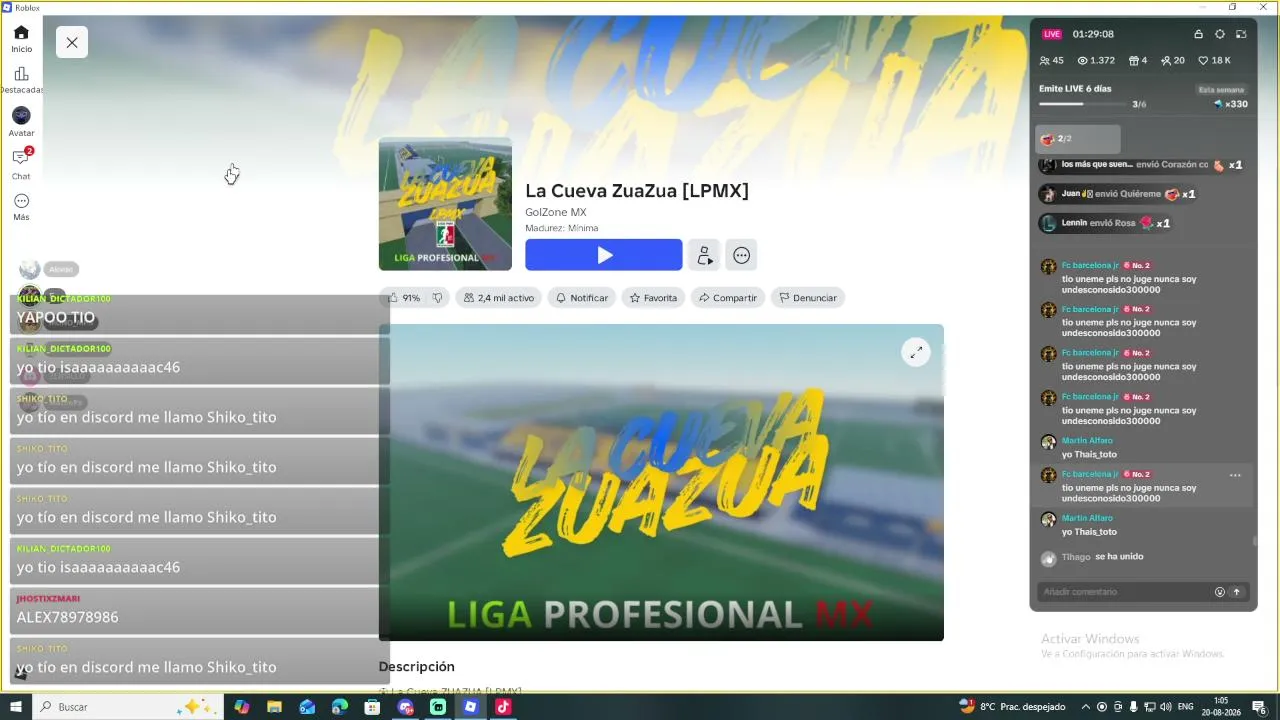Open Copilot from the taskbar

242,707
